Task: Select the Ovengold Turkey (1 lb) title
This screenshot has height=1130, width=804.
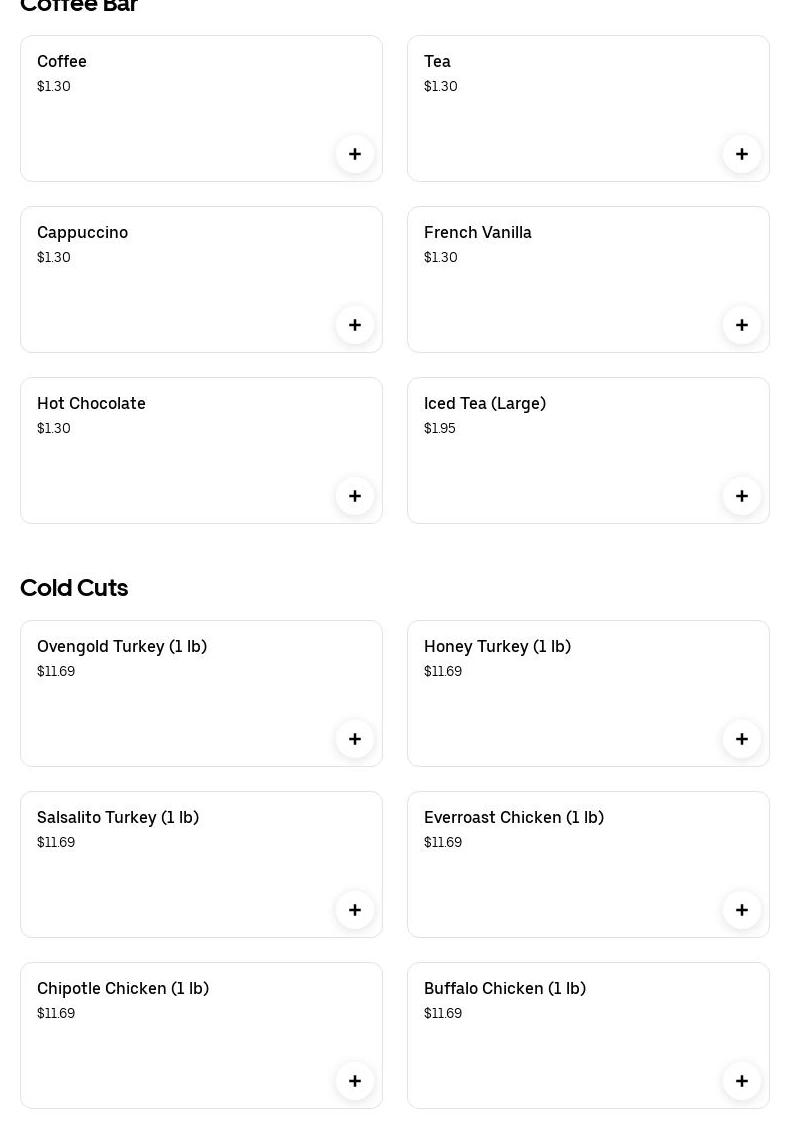Action: click(x=122, y=647)
